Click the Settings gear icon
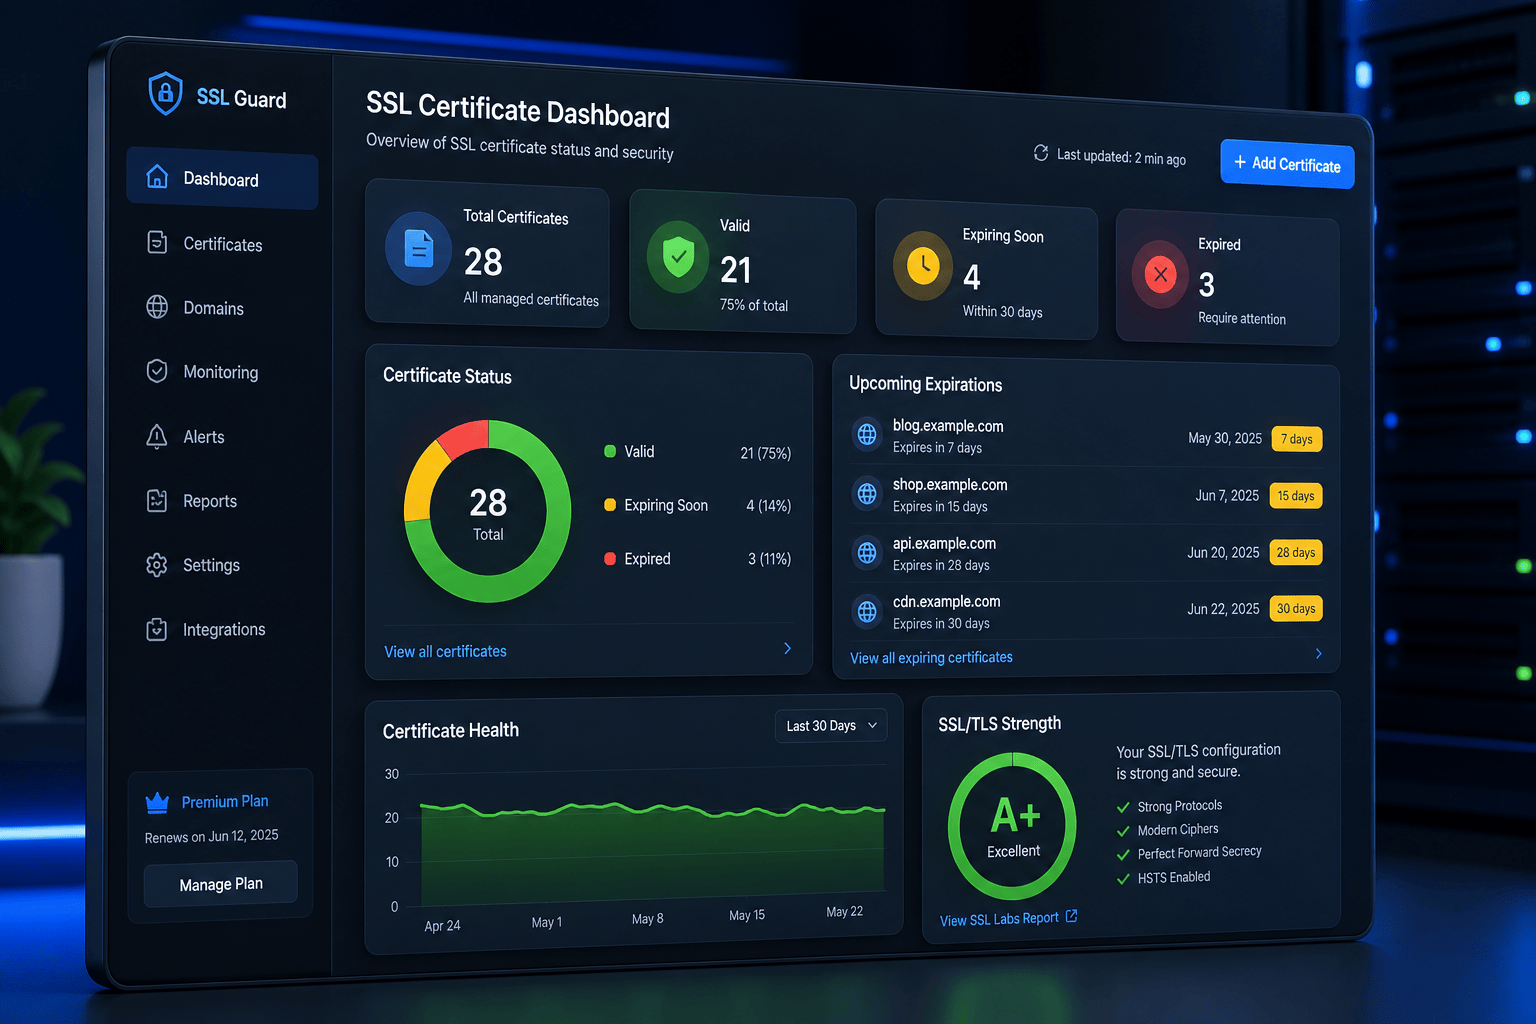 pyautogui.click(x=157, y=565)
